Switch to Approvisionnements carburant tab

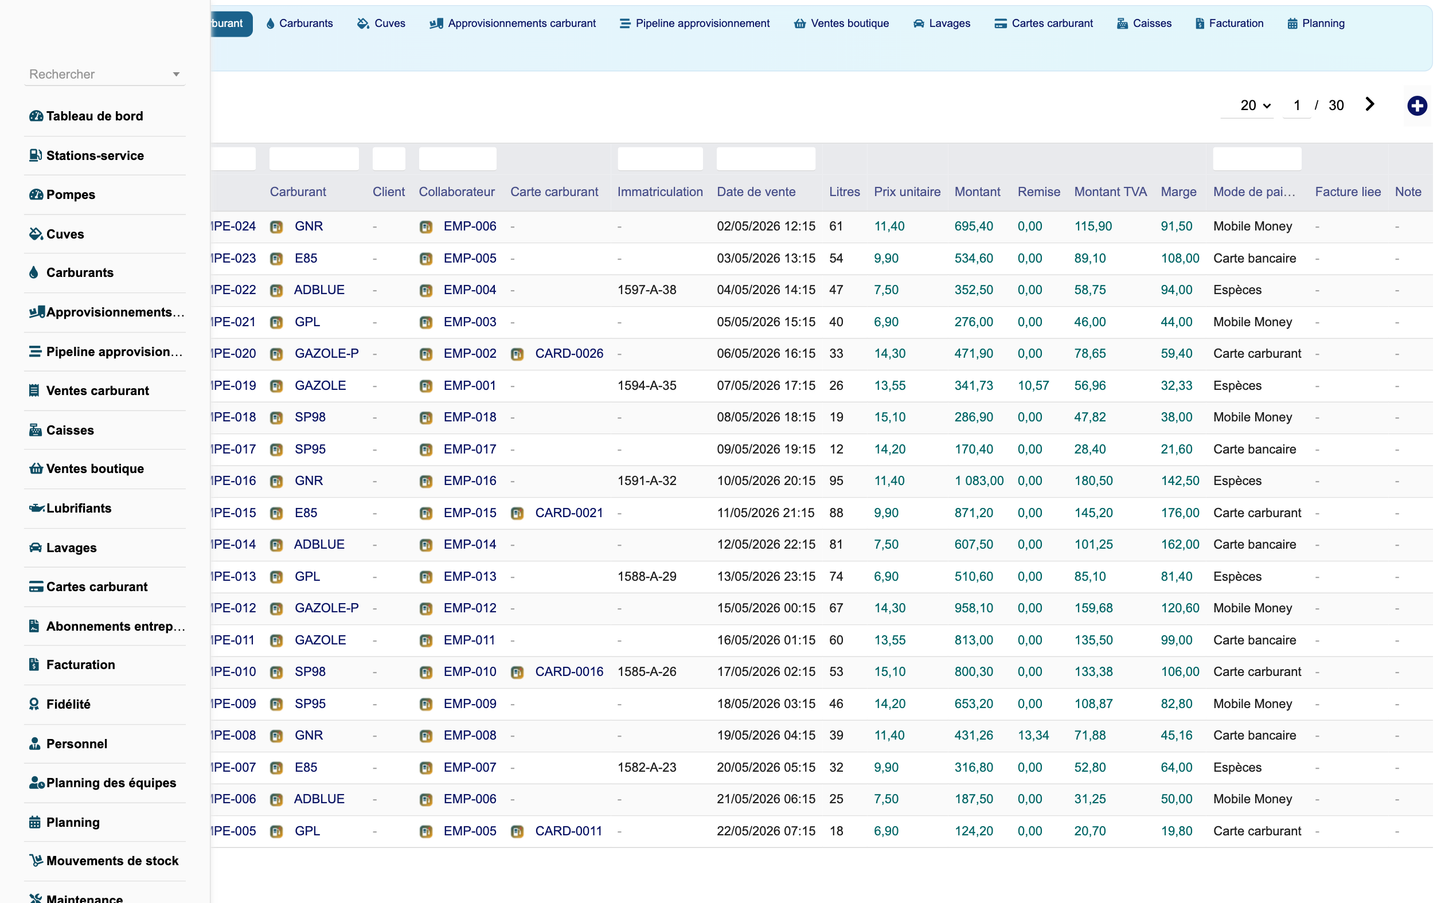pyautogui.click(x=512, y=23)
